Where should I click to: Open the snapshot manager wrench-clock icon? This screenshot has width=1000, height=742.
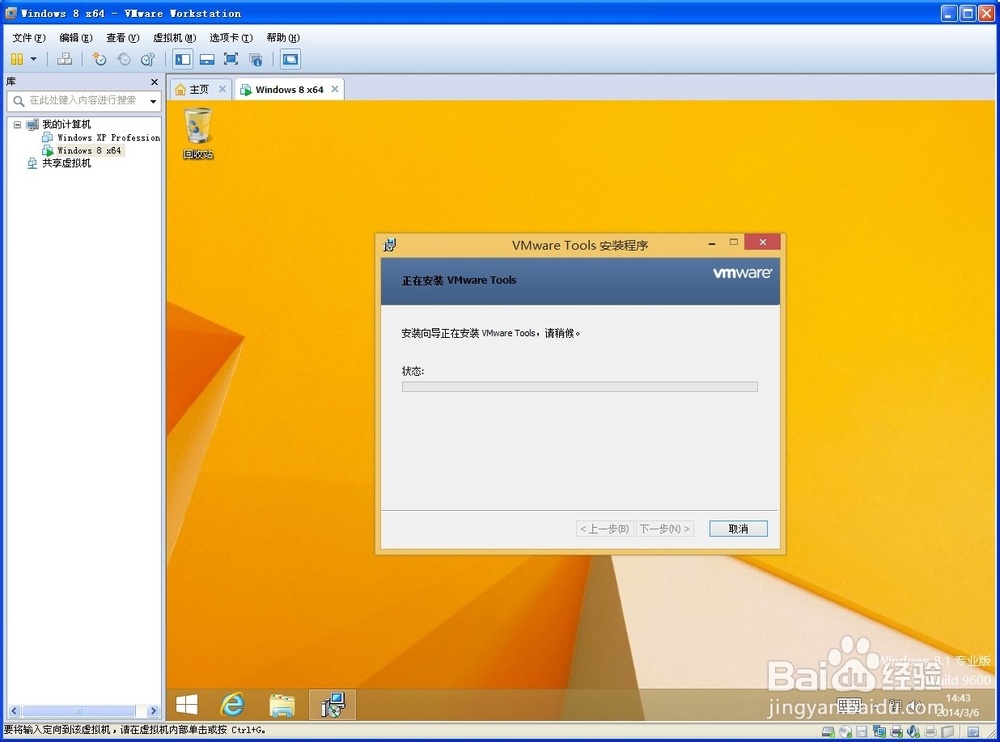[x=148, y=59]
